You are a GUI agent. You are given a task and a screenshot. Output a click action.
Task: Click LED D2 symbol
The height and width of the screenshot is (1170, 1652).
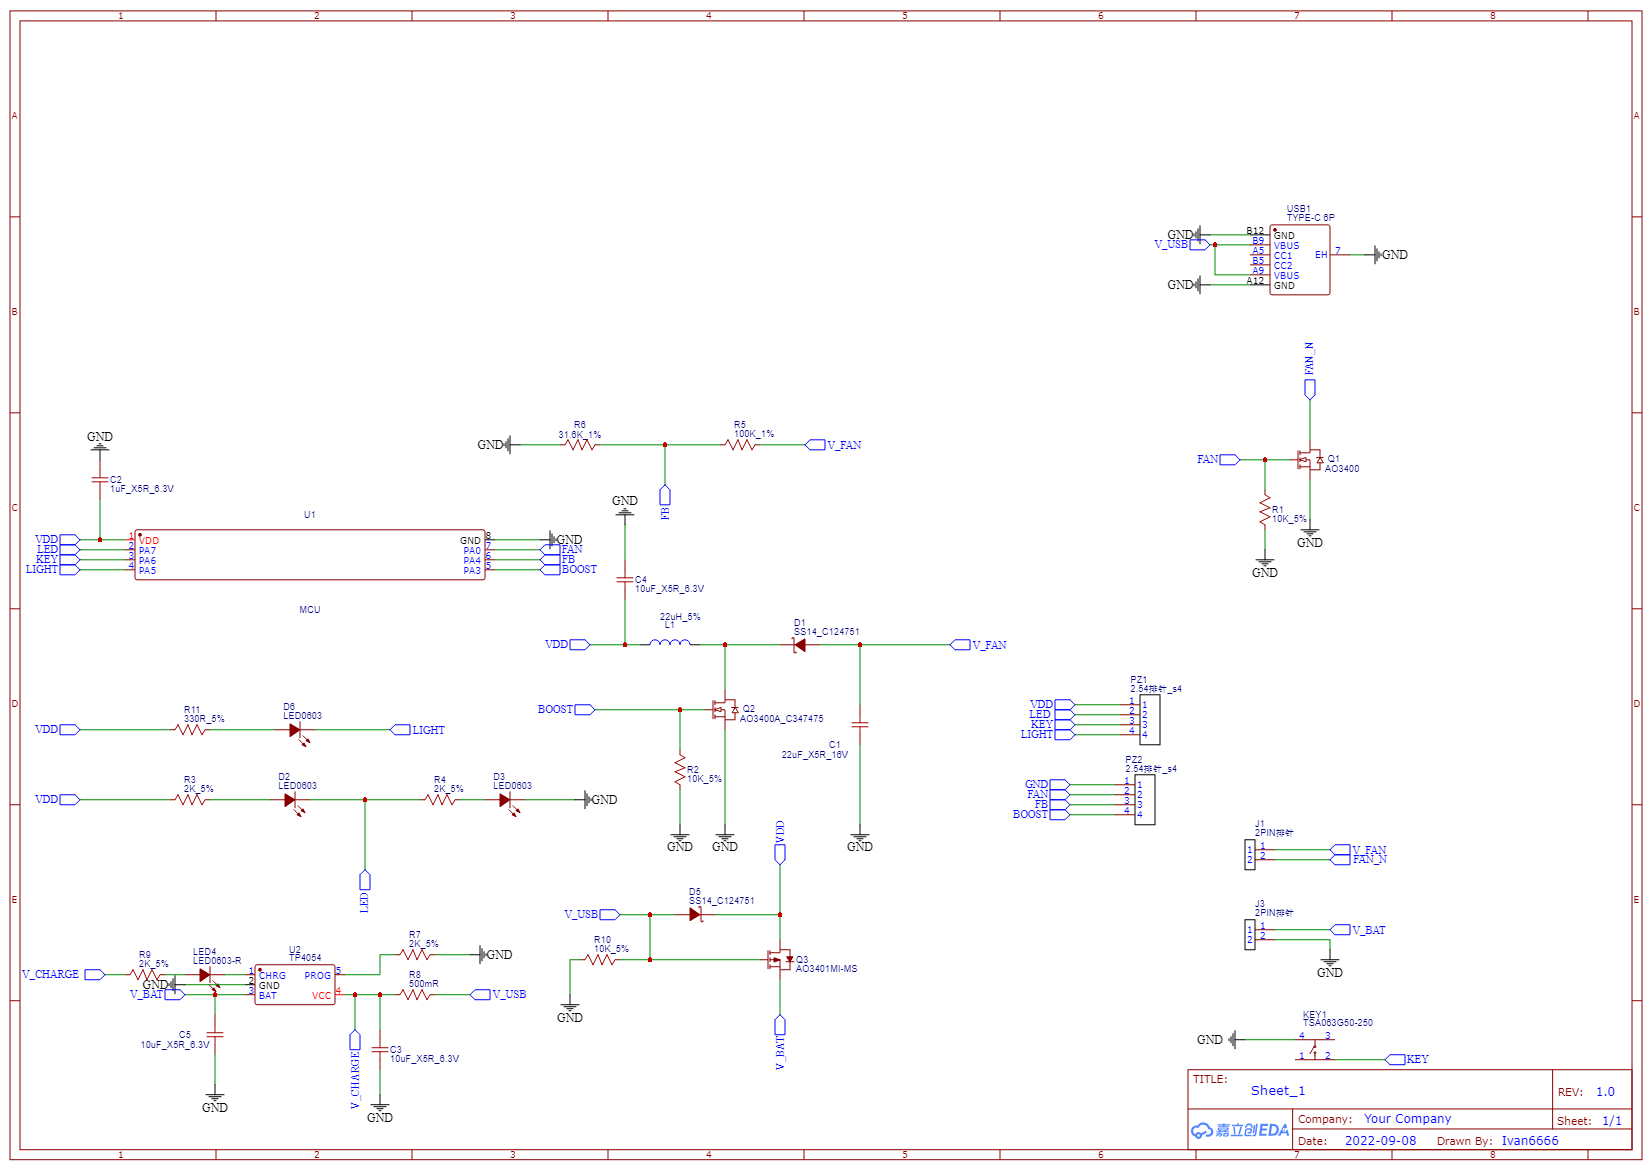point(291,802)
